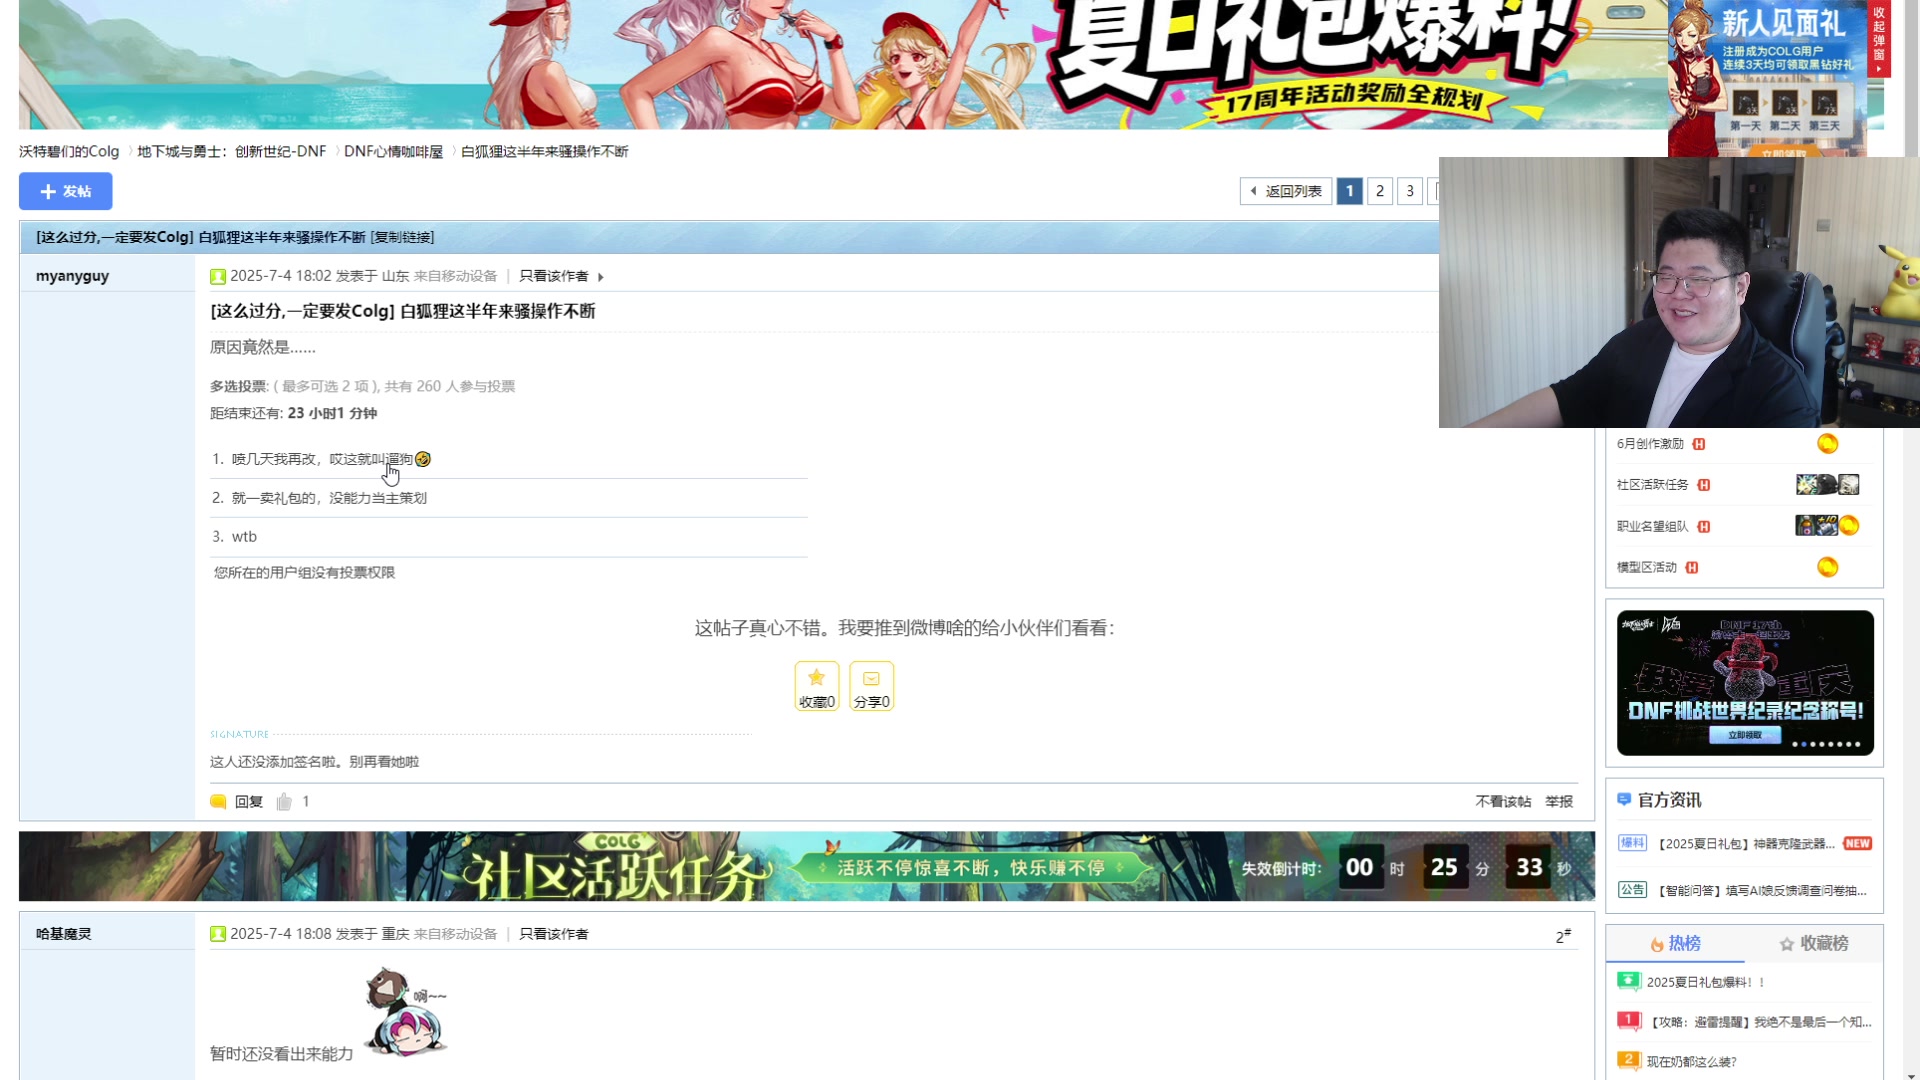
Task: Click 回复 link under first post
Action: point(248,802)
